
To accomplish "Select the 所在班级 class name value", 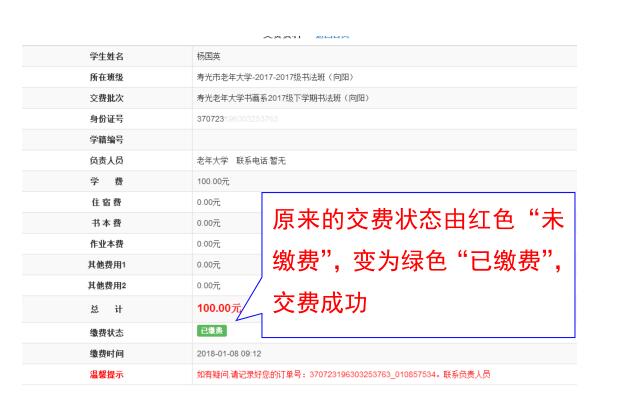I will (x=275, y=77).
